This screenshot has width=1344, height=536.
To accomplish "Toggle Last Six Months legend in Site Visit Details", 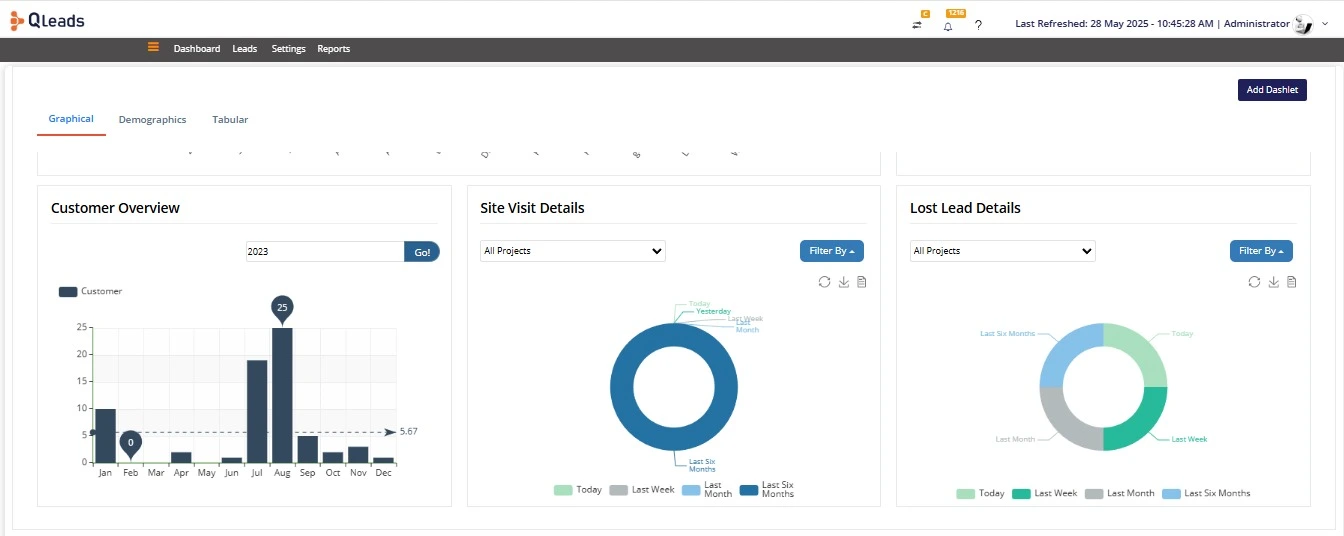I will pyautogui.click(x=767, y=490).
